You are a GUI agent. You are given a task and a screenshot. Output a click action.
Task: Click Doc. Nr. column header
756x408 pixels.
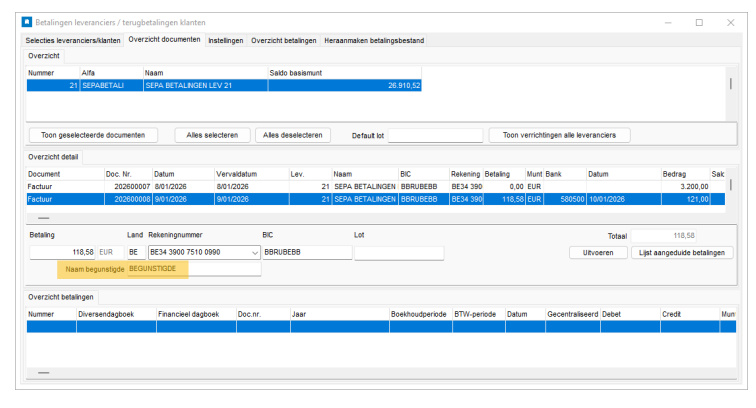(128, 174)
